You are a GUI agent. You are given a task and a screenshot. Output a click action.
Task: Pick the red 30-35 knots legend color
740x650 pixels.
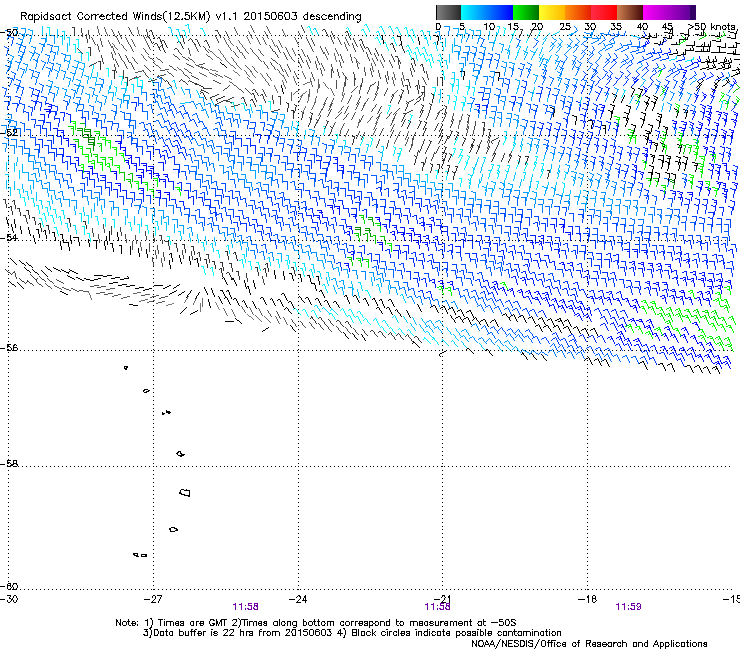[604, 12]
